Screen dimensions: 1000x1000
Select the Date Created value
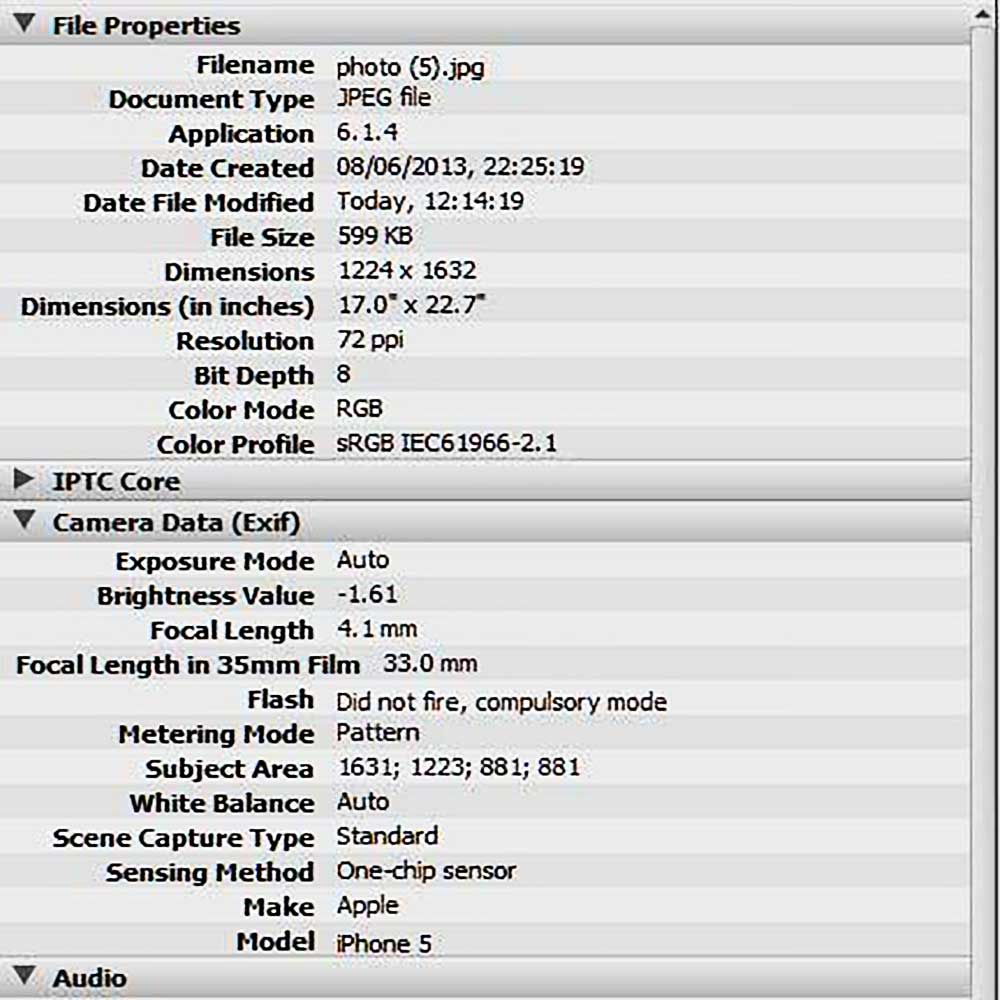(460, 168)
